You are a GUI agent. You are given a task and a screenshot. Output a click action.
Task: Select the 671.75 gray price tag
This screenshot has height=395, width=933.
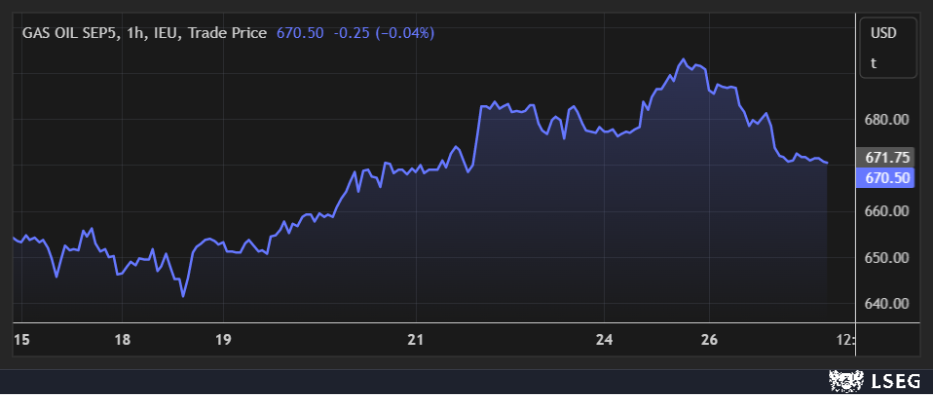coord(884,157)
